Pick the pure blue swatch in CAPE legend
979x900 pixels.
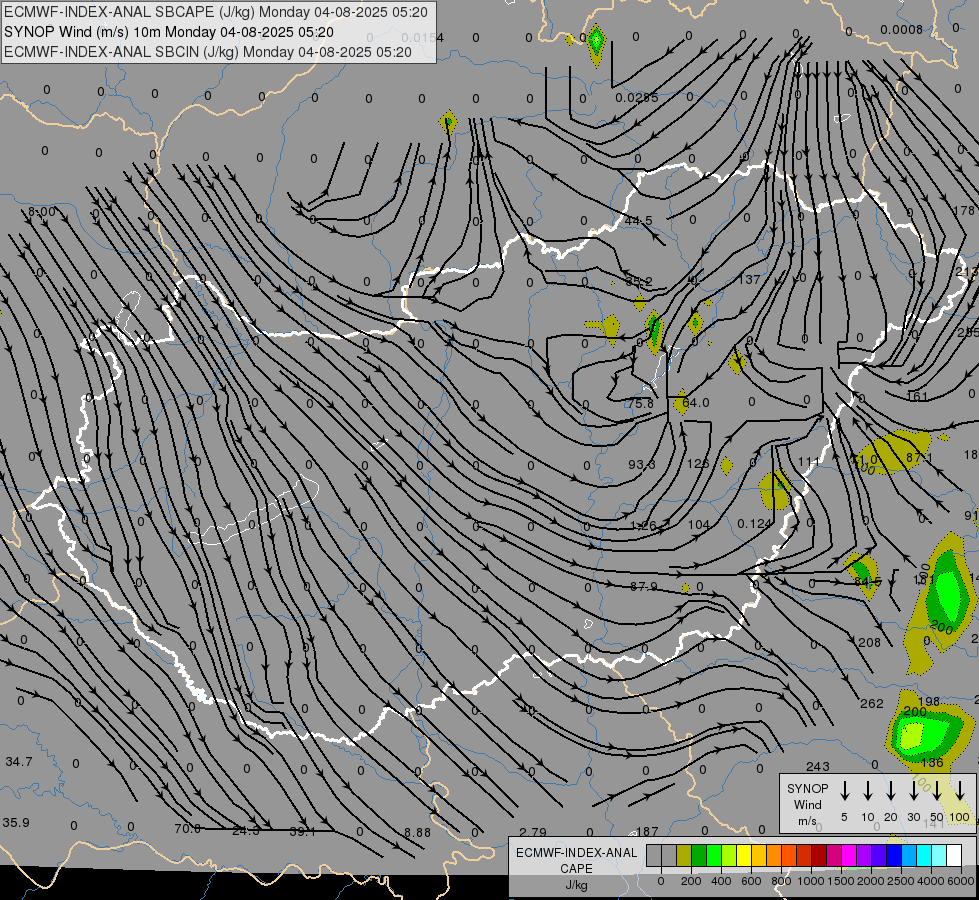894,856
